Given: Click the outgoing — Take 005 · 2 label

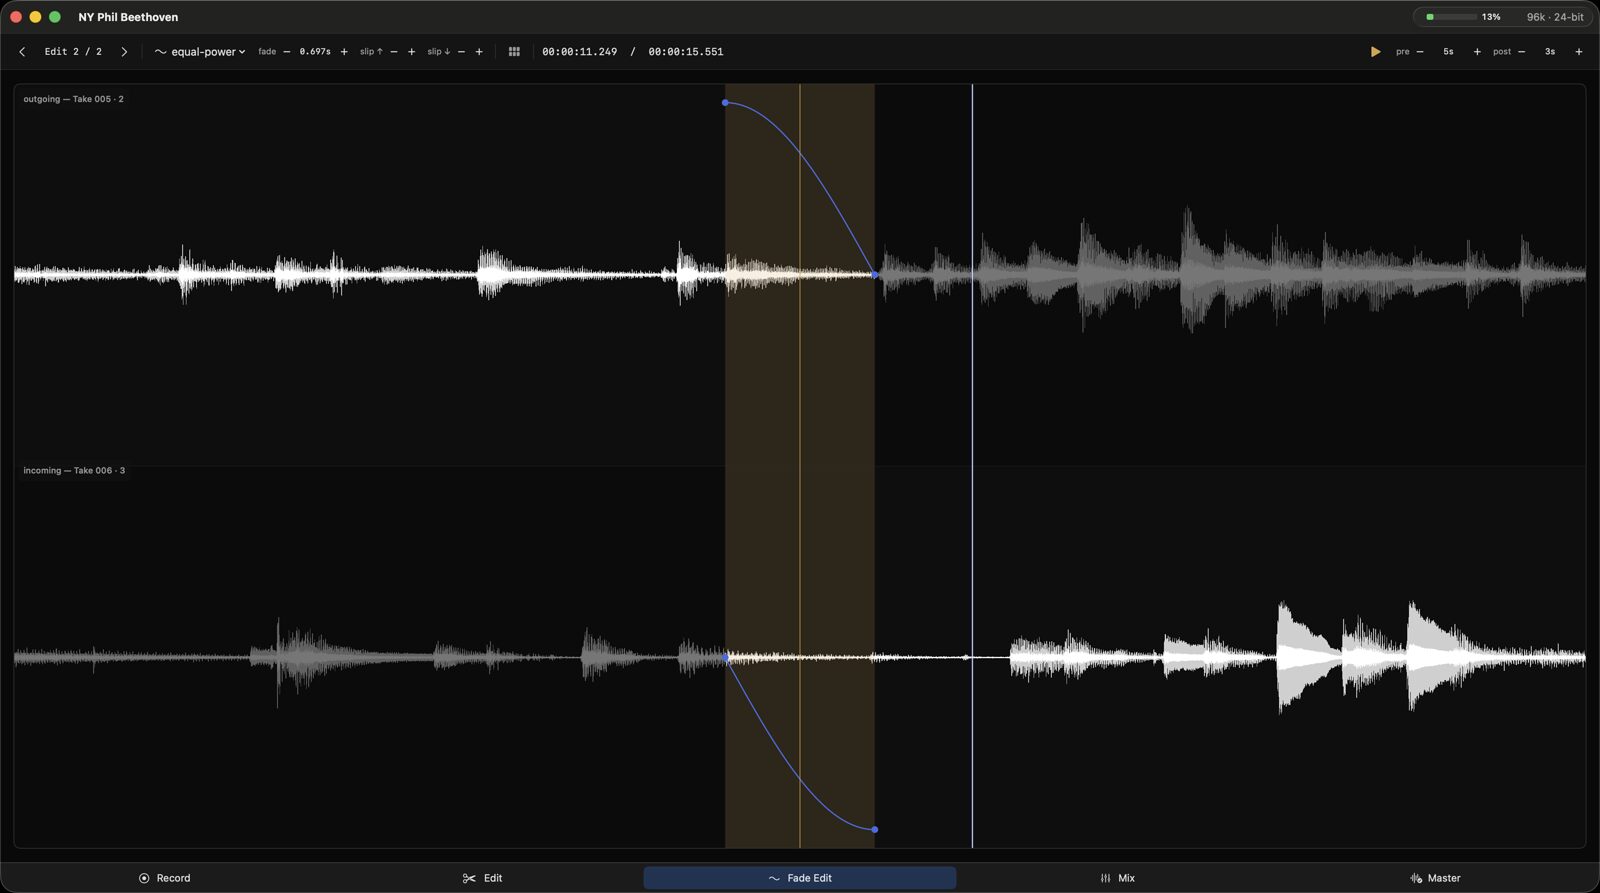Looking at the screenshot, I should pyautogui.click(x=74, y=99).
